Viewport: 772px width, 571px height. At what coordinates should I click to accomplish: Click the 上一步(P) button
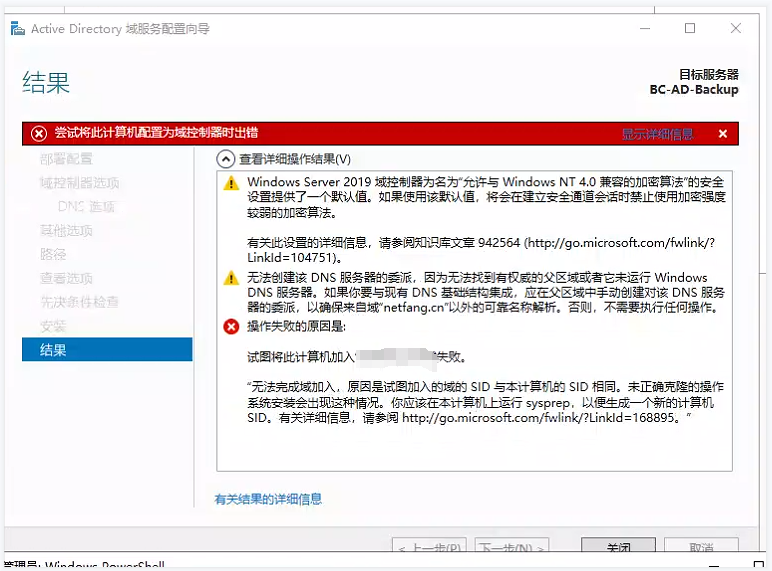[x=428, y=547]
